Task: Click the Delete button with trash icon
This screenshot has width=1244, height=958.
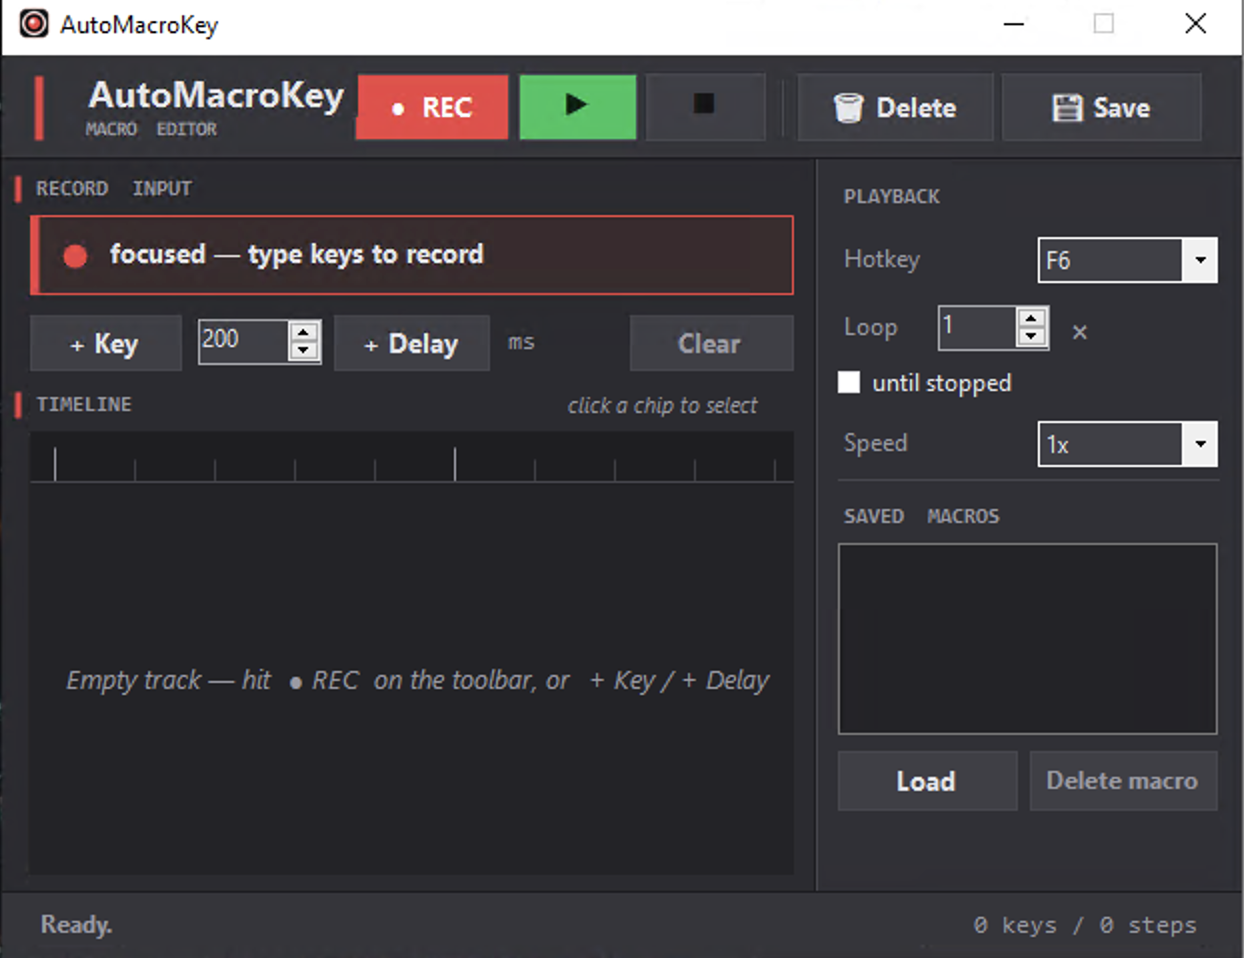Action: point(895,107)
